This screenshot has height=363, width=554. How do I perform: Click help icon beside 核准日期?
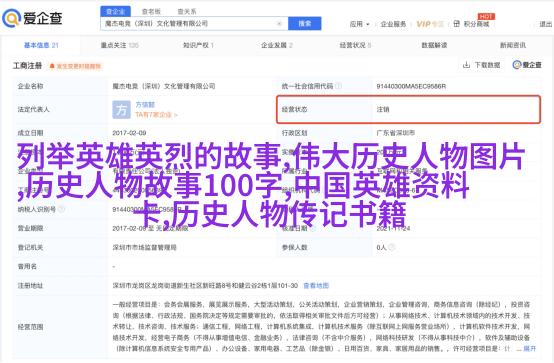(x=312, y=228)
